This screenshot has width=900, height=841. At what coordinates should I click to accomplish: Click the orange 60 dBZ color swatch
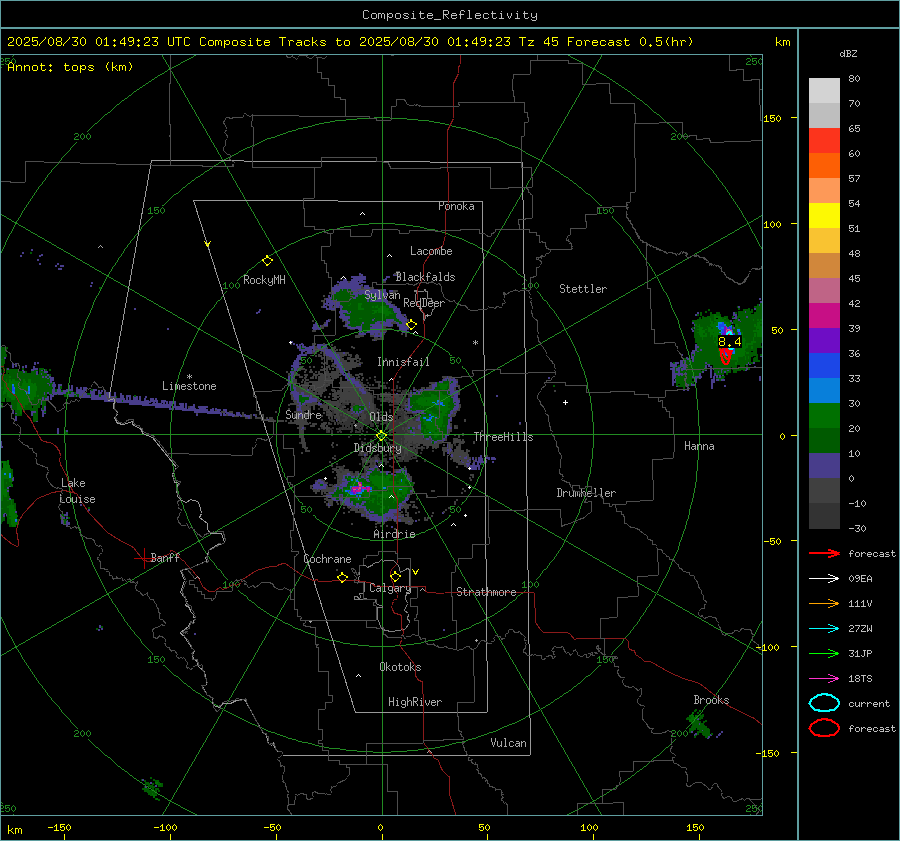(824, 165)
